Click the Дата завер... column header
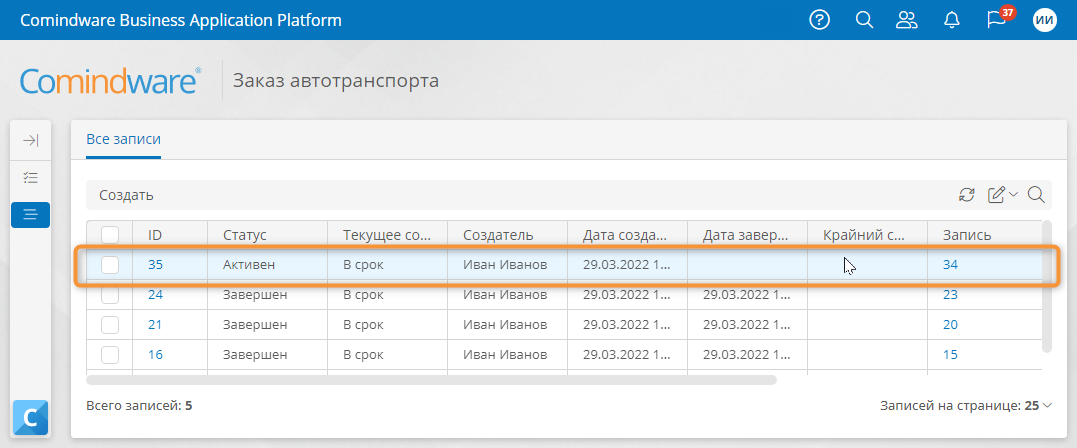This screenshot has height=448, width=1077. [748, 235]
